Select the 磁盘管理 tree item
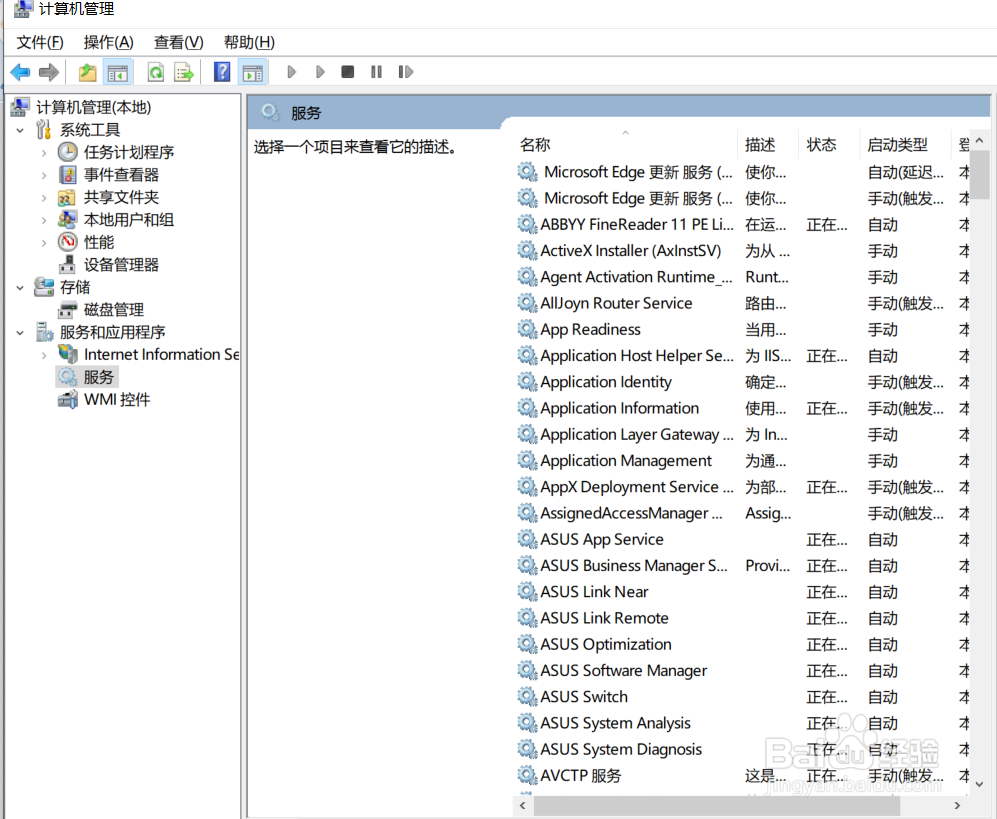 pos(112,309)
